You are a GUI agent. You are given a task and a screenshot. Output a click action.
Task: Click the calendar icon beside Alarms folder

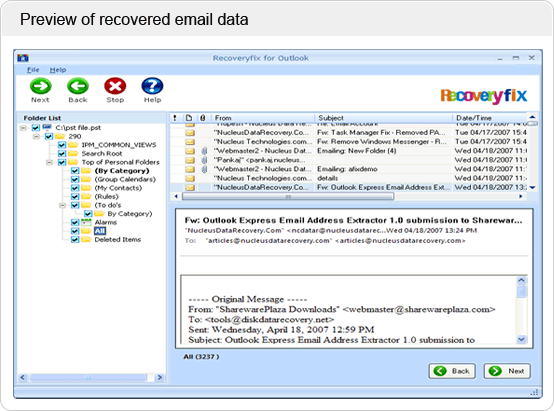pos(86,222)
